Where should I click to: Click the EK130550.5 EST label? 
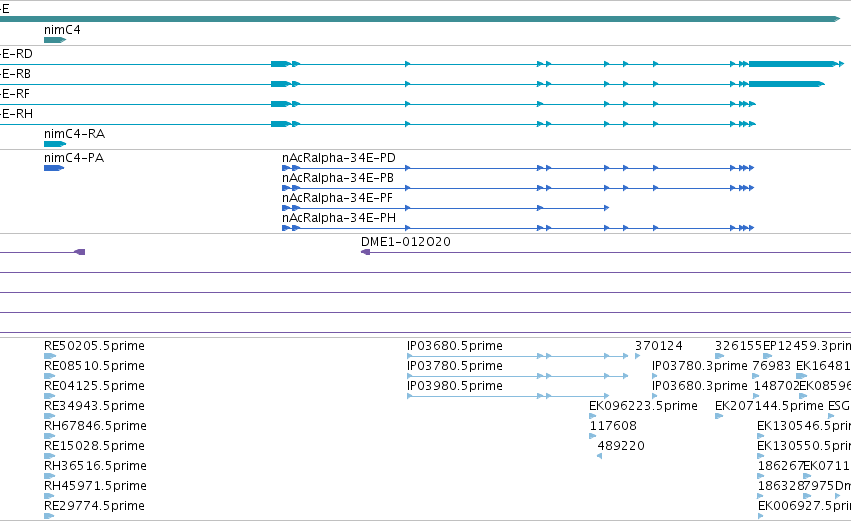[804, 446]
